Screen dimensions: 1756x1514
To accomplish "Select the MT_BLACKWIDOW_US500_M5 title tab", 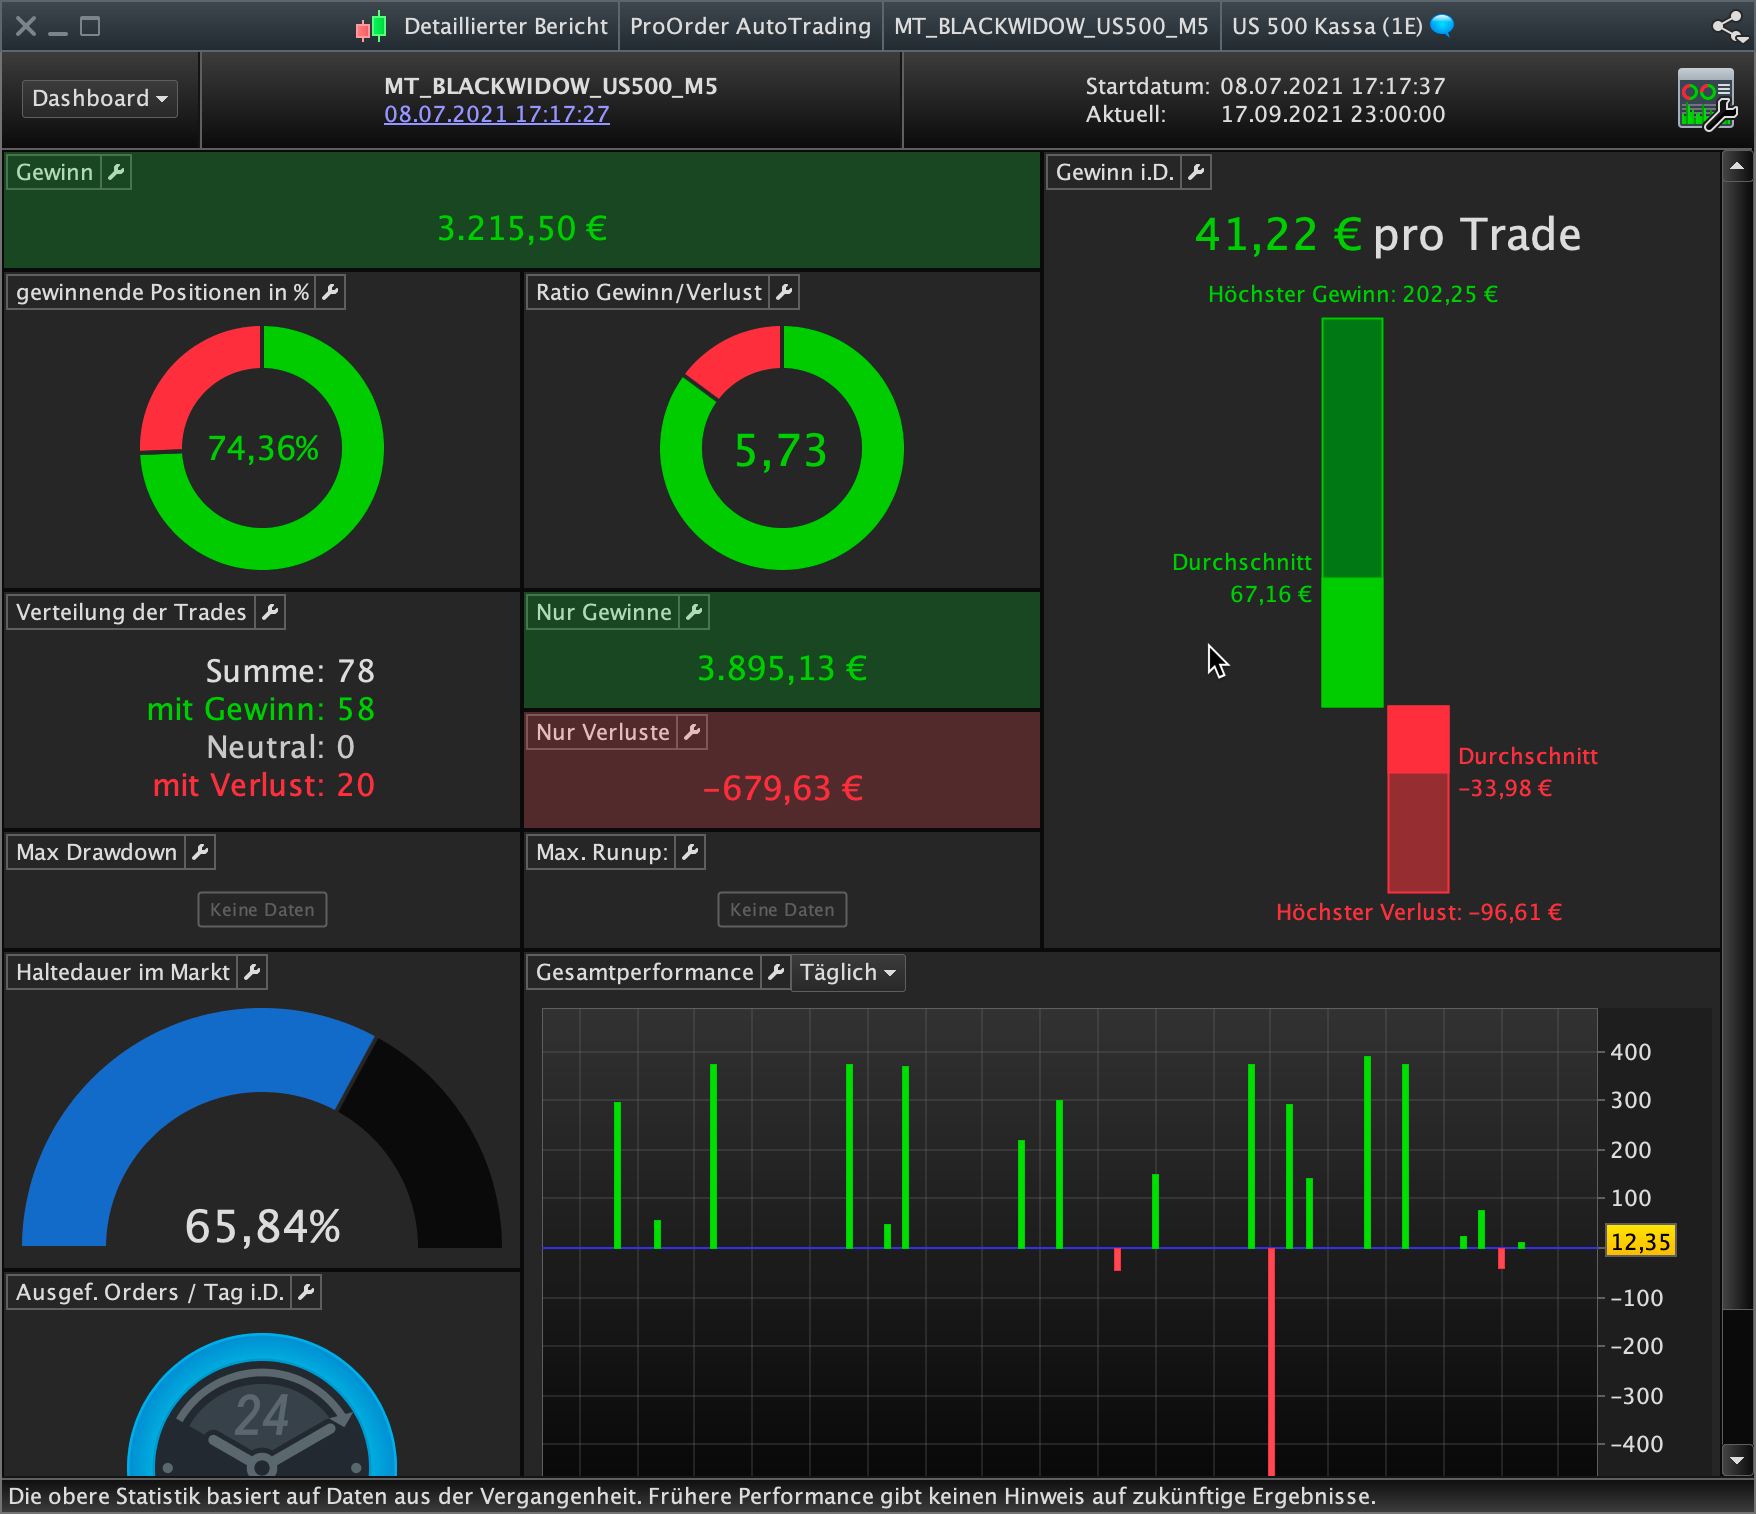I will coord(1051,26).
